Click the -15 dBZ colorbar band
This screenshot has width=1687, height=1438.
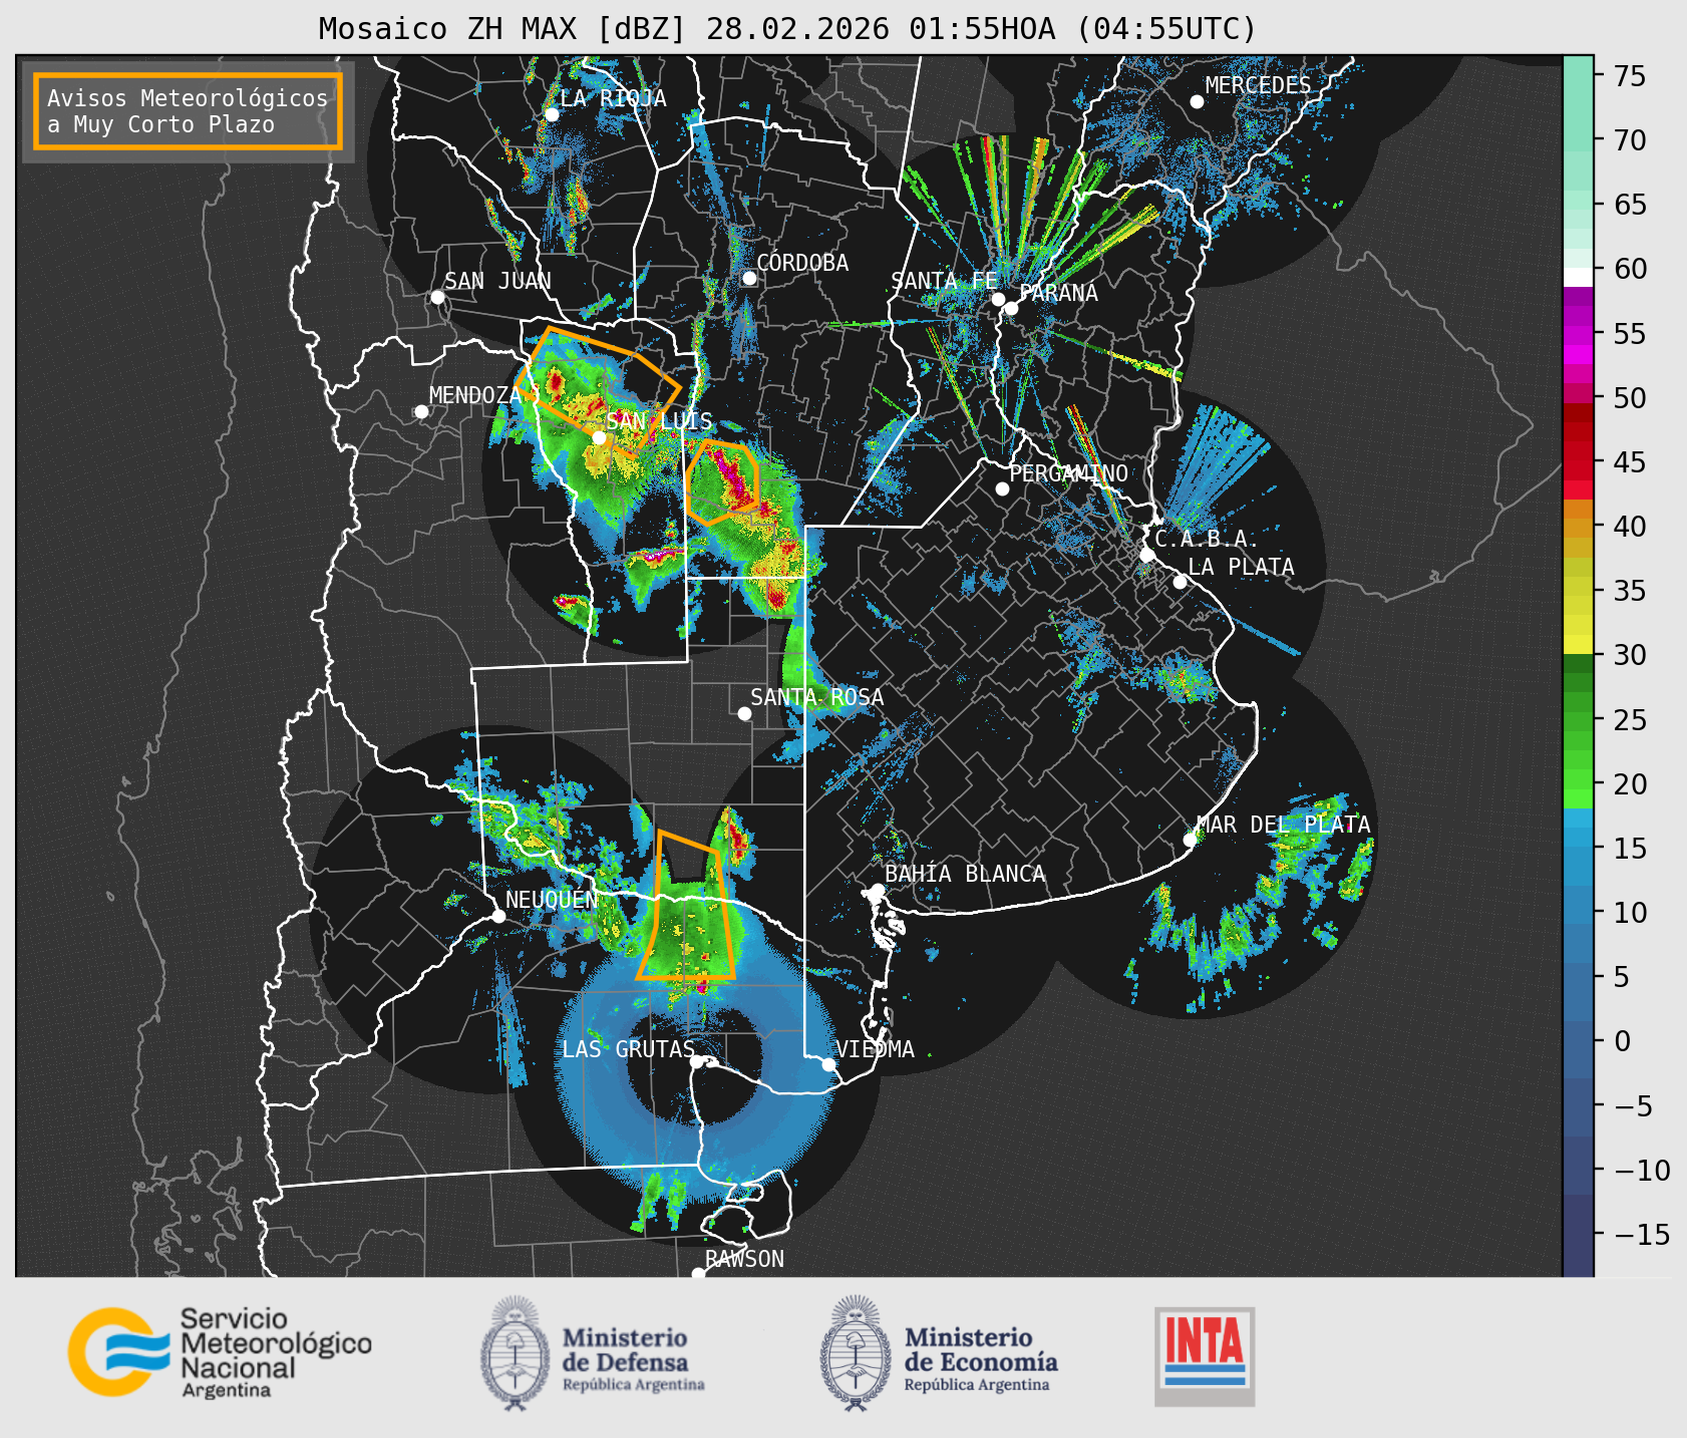pos(1578,1234)
